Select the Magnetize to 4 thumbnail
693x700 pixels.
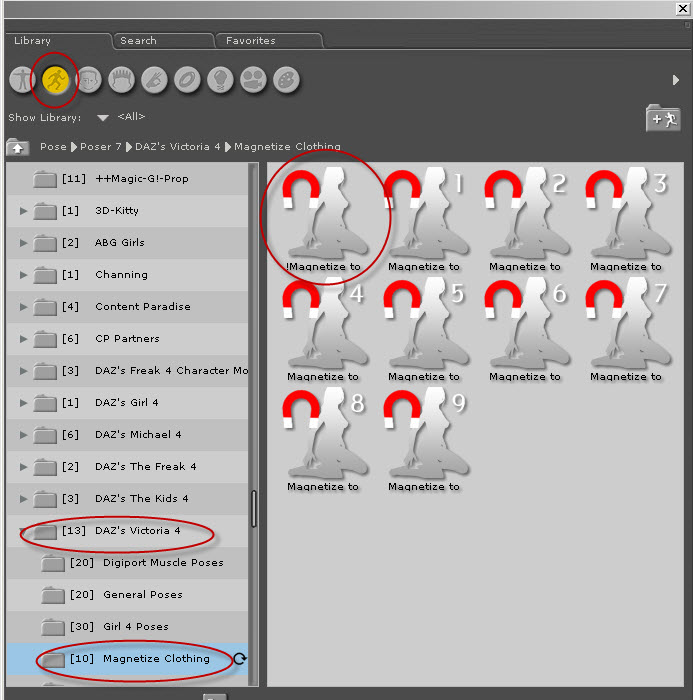(324, 329)
